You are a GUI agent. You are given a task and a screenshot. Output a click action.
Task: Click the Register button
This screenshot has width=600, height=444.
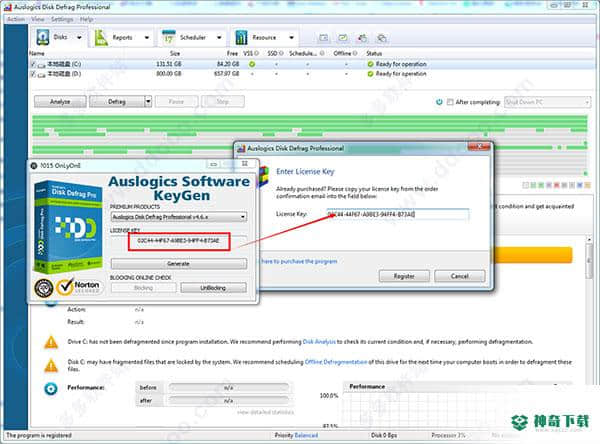coord(404,276)
